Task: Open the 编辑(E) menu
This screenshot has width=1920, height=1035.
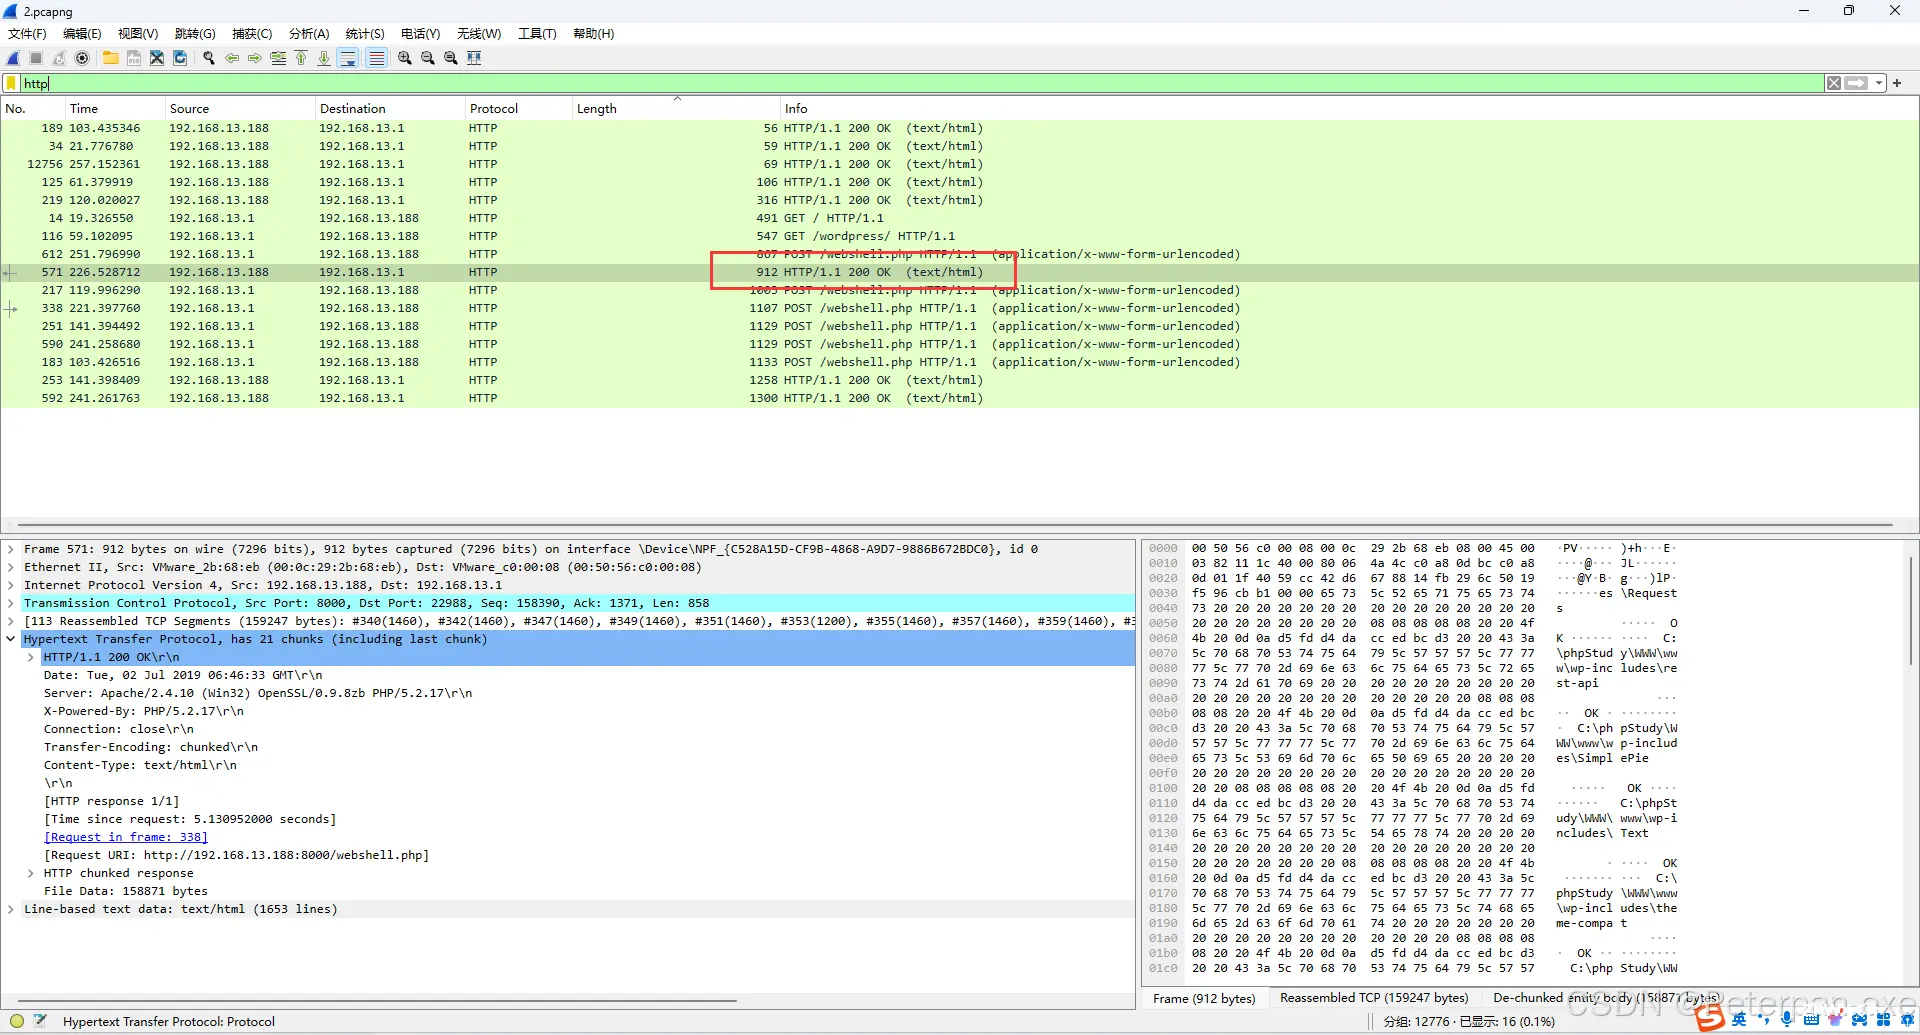Action: click(x=82, y=34)
